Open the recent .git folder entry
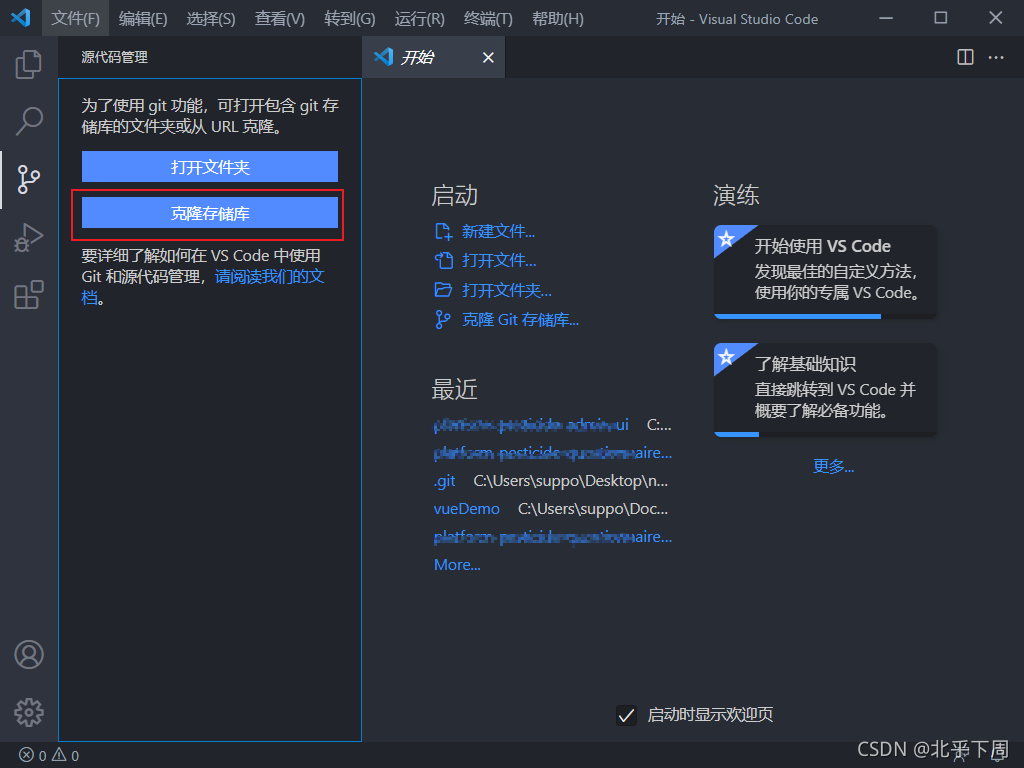This screenshot has width=1024, height=768. 445,481
